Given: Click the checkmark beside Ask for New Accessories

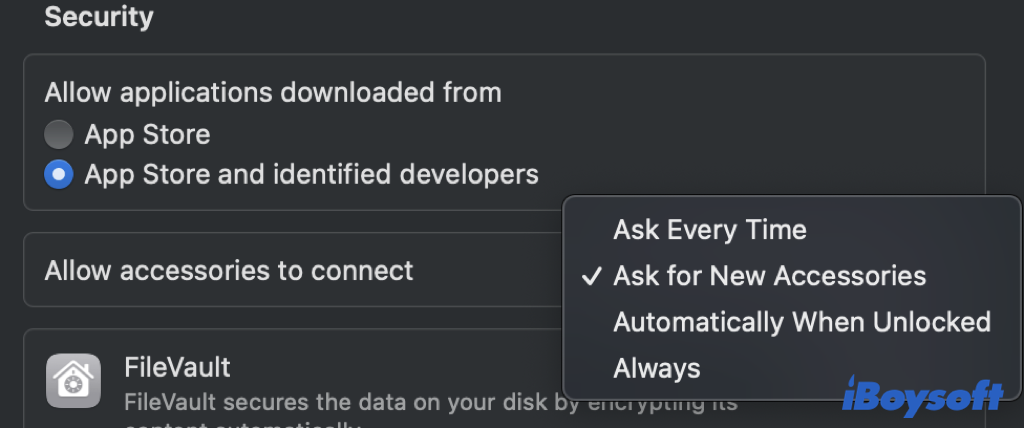Looking at the screenshot, I should pos(591,276).
